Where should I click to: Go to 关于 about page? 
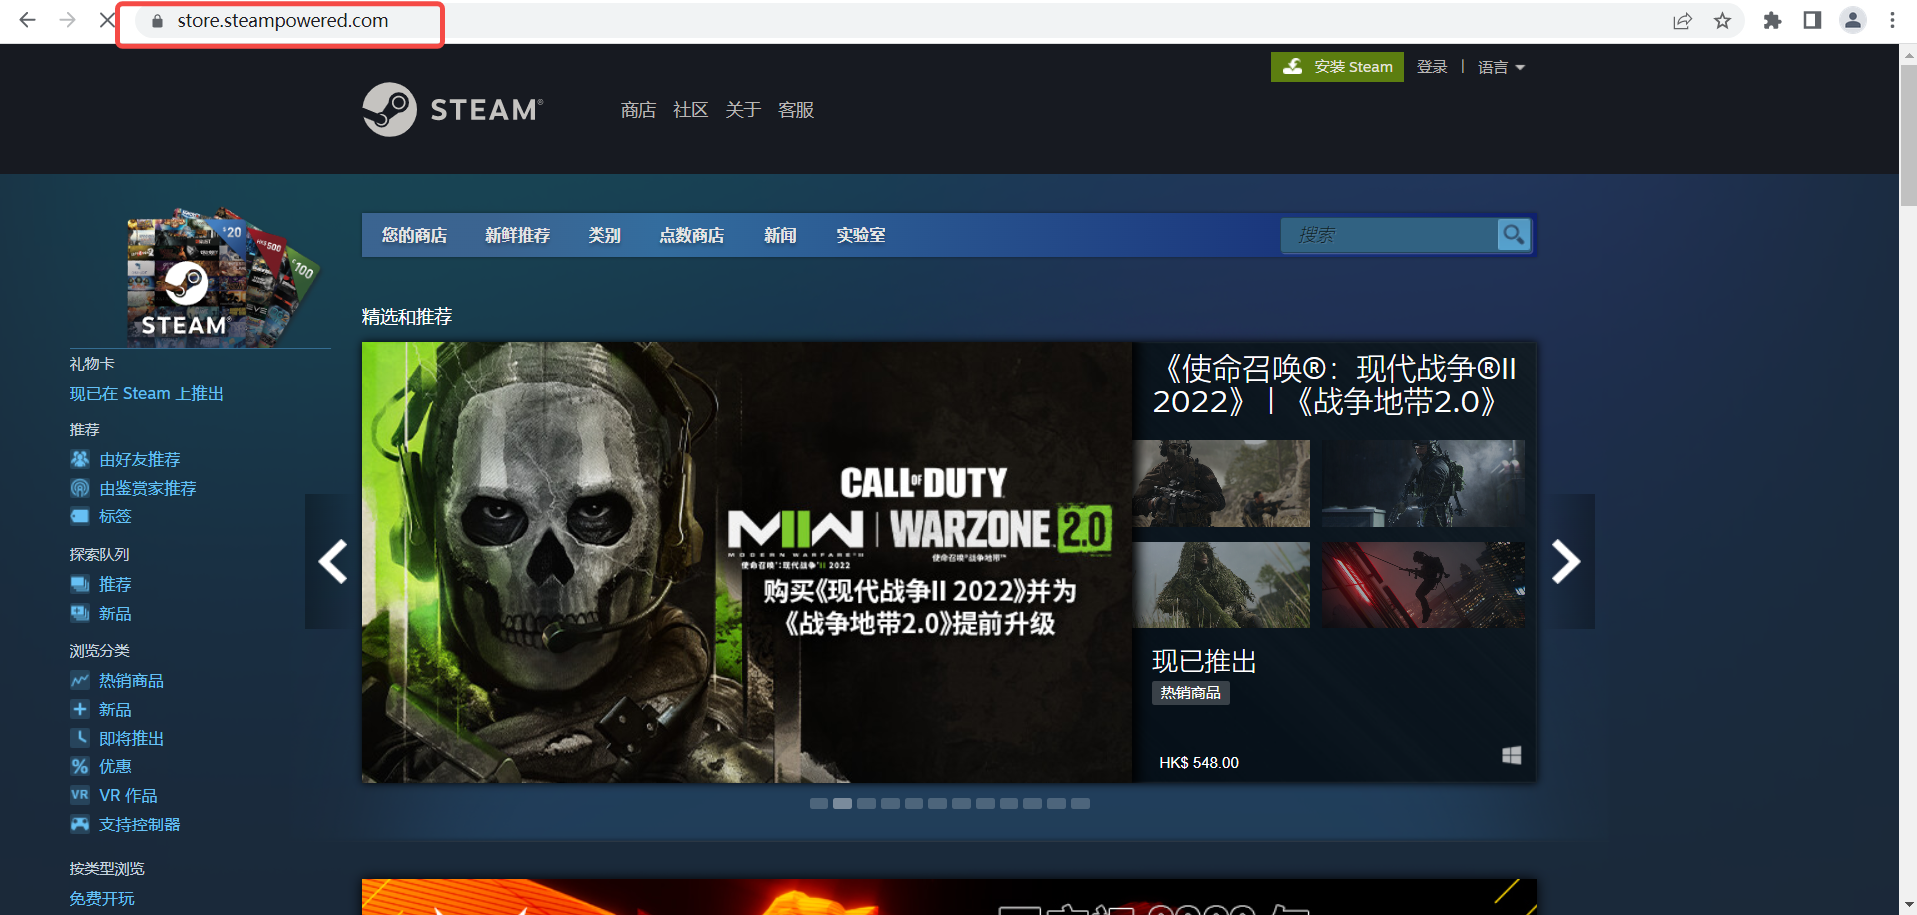click(x=743, y=110)
